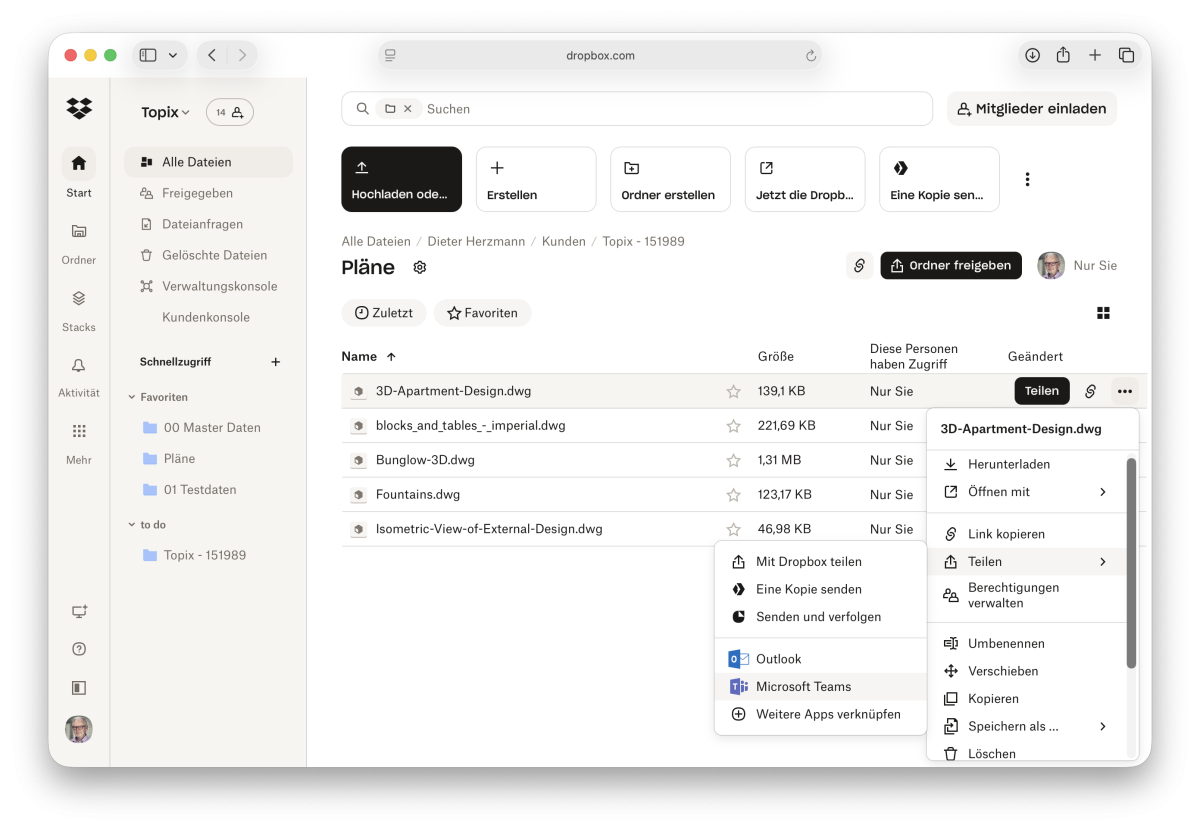Image resolution: width=1200 pixels, height=831 pixels.
Task: Open the Pläne folder settings gear
Action: pyautogui.click(x=420, y=267)
